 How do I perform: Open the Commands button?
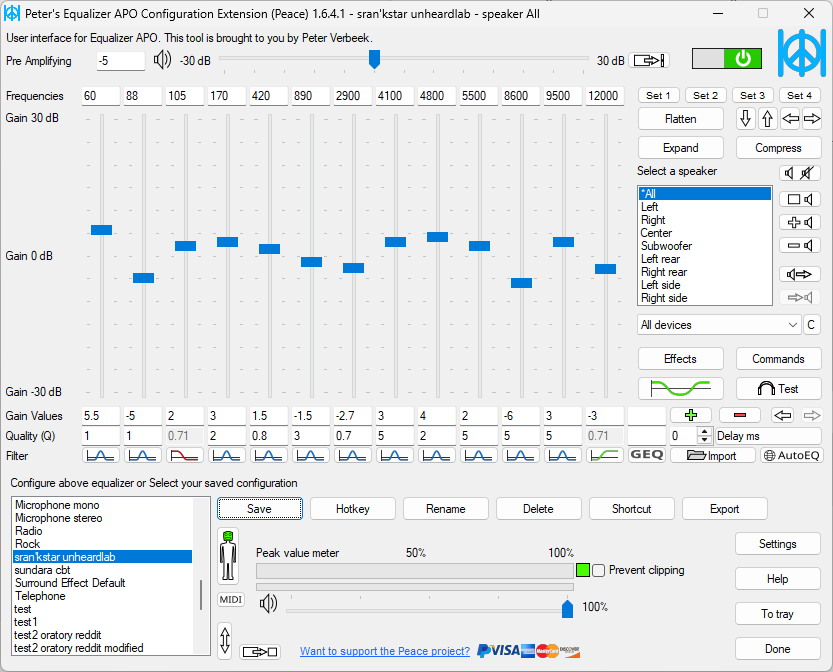(778, 359)
